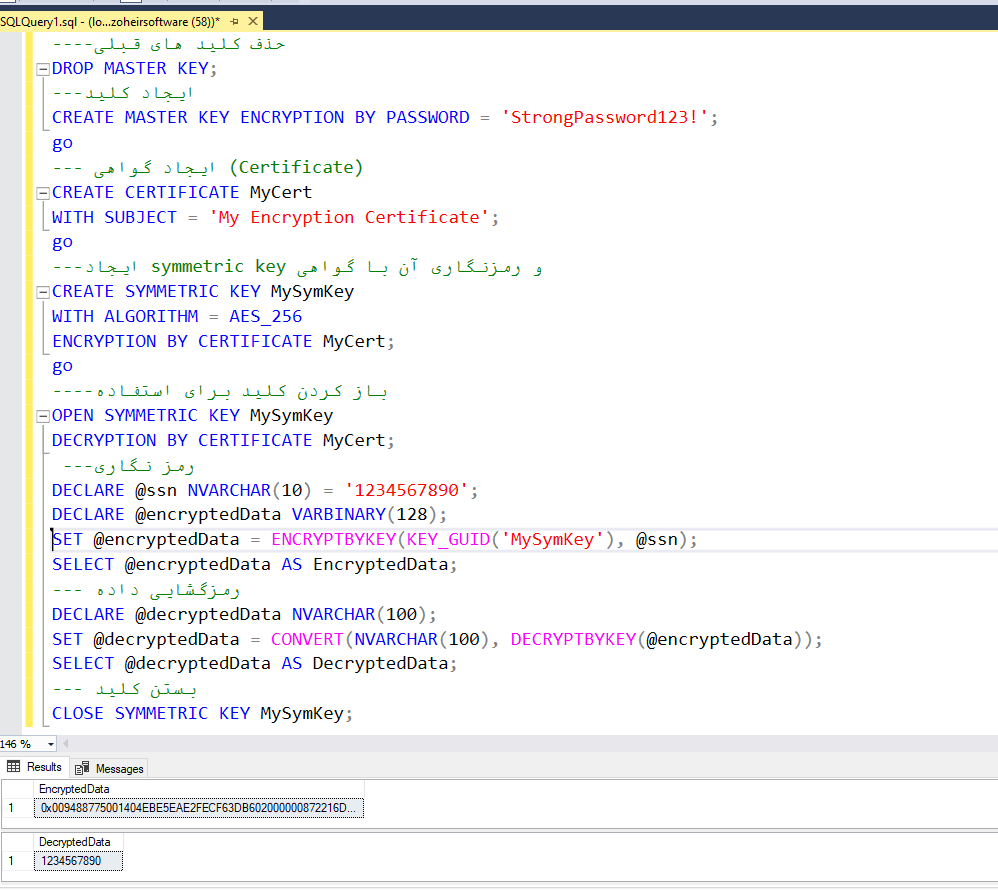This screenshot has width=998, height=890.
Task: Click on AES_256 algorithm text
Action: [265, 317]
